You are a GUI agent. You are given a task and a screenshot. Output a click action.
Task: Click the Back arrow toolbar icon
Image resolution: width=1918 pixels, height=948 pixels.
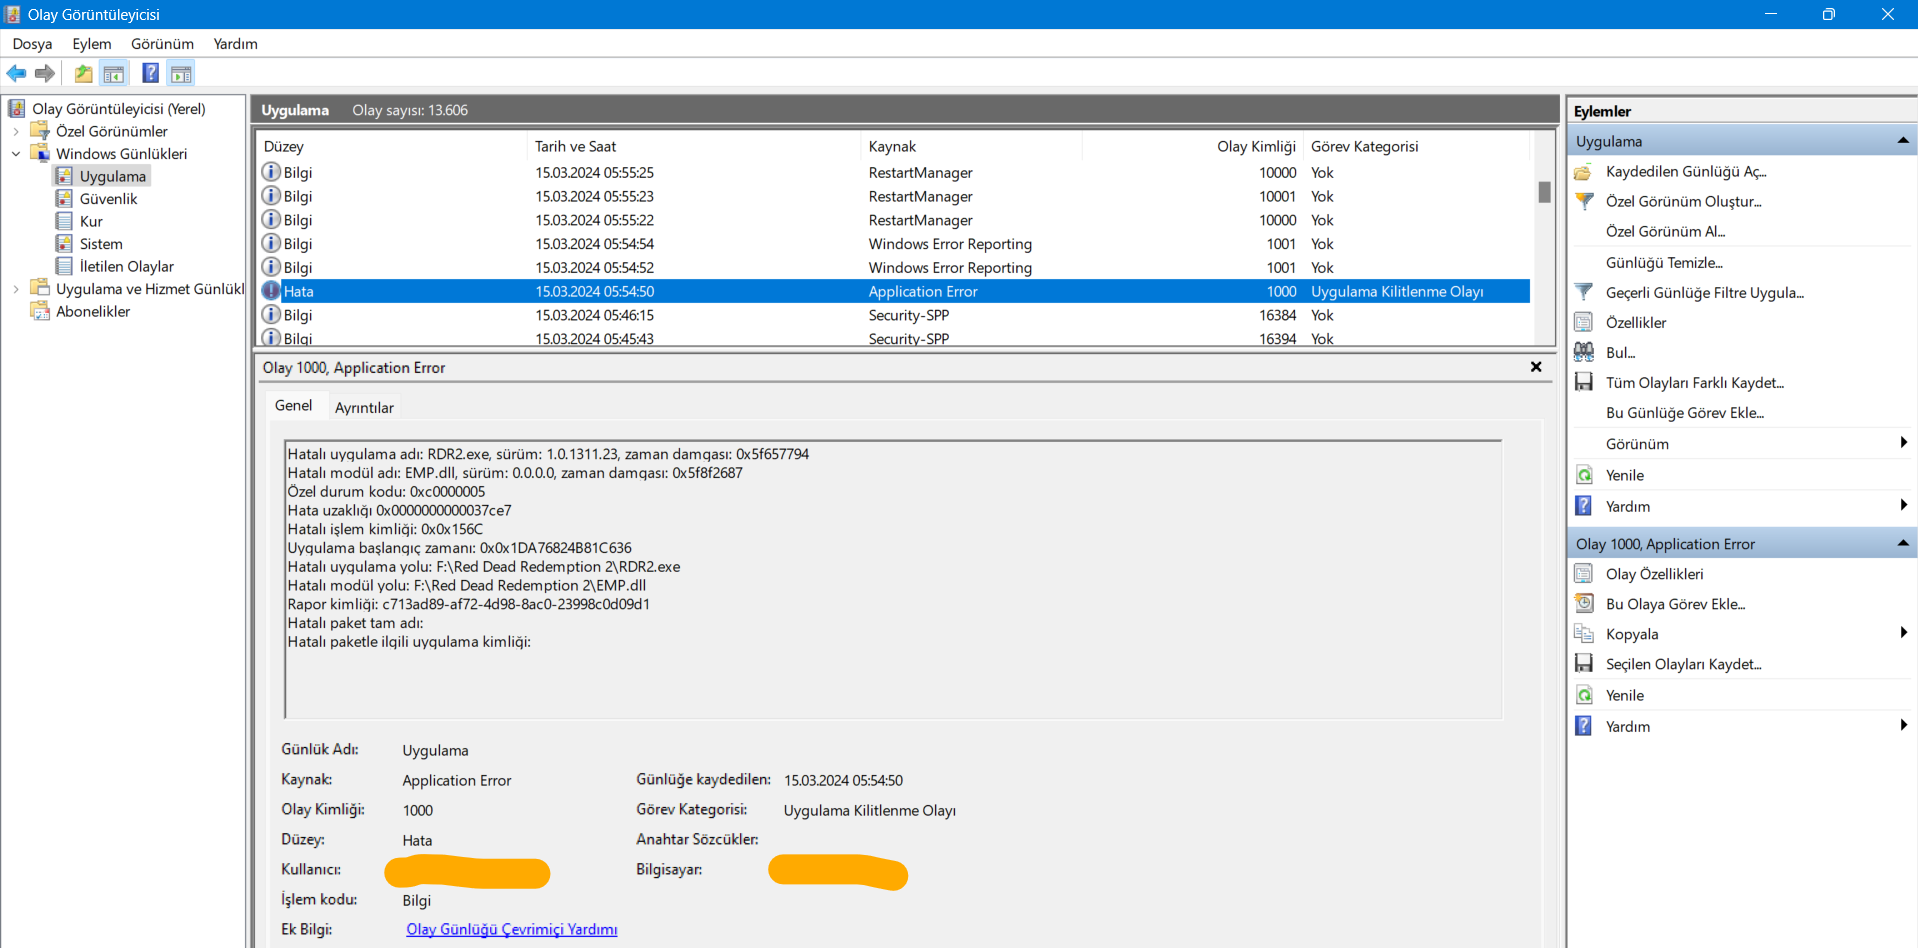[17, 73]
